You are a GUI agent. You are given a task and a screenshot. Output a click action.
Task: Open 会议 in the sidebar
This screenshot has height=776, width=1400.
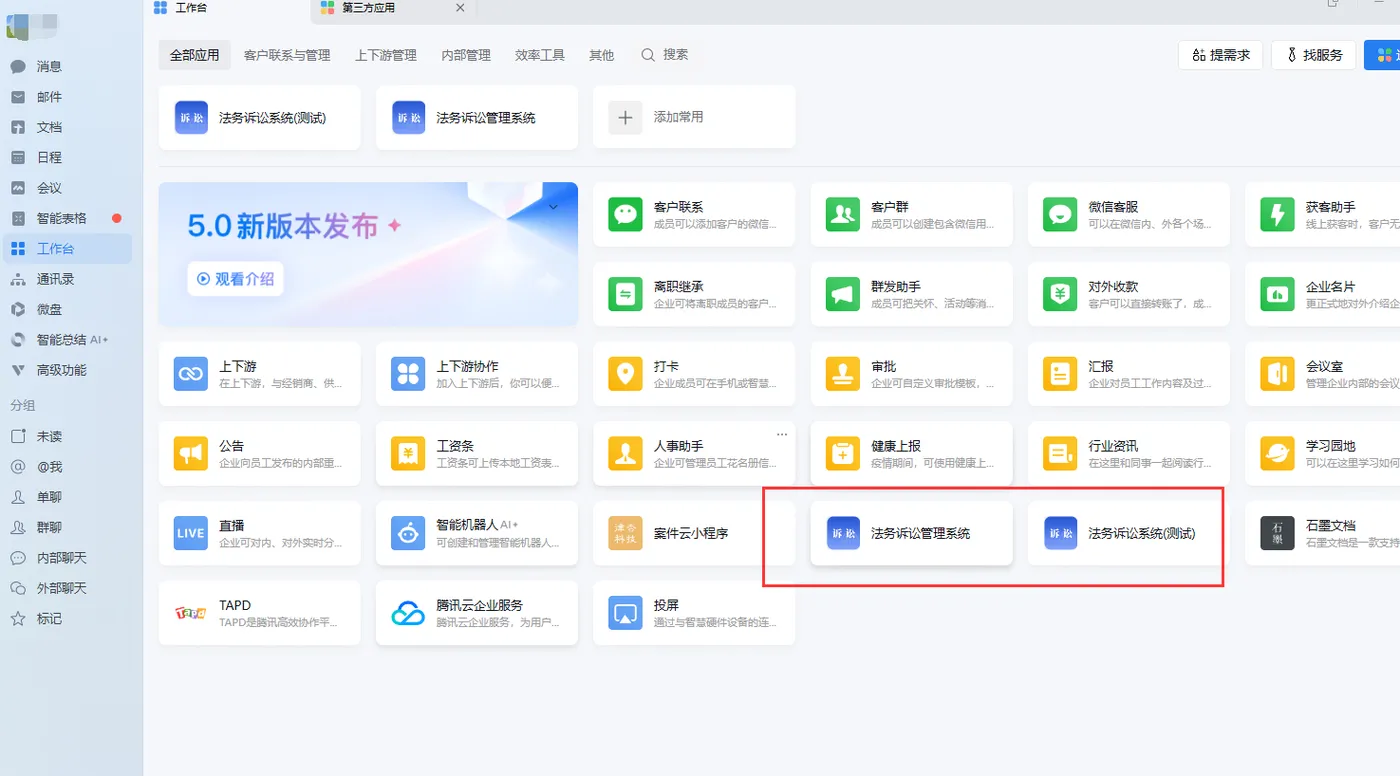coord(66,188)
